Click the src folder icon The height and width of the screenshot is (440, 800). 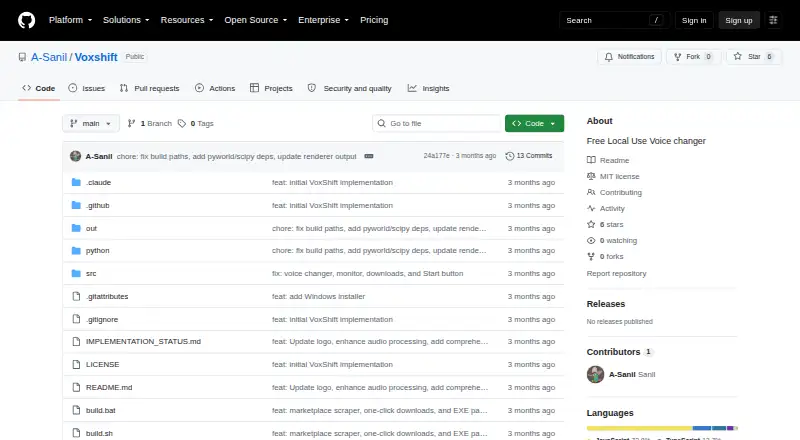click(x=76, y=274)
